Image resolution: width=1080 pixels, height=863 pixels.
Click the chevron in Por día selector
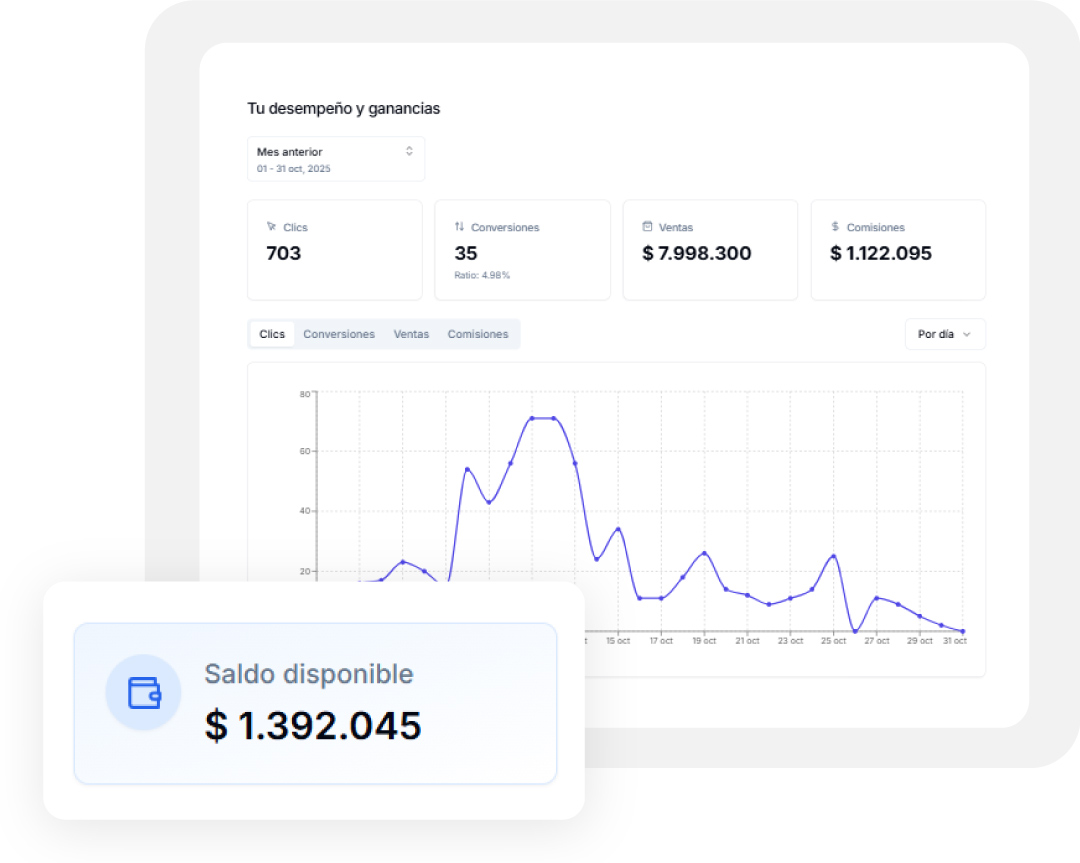967,334
